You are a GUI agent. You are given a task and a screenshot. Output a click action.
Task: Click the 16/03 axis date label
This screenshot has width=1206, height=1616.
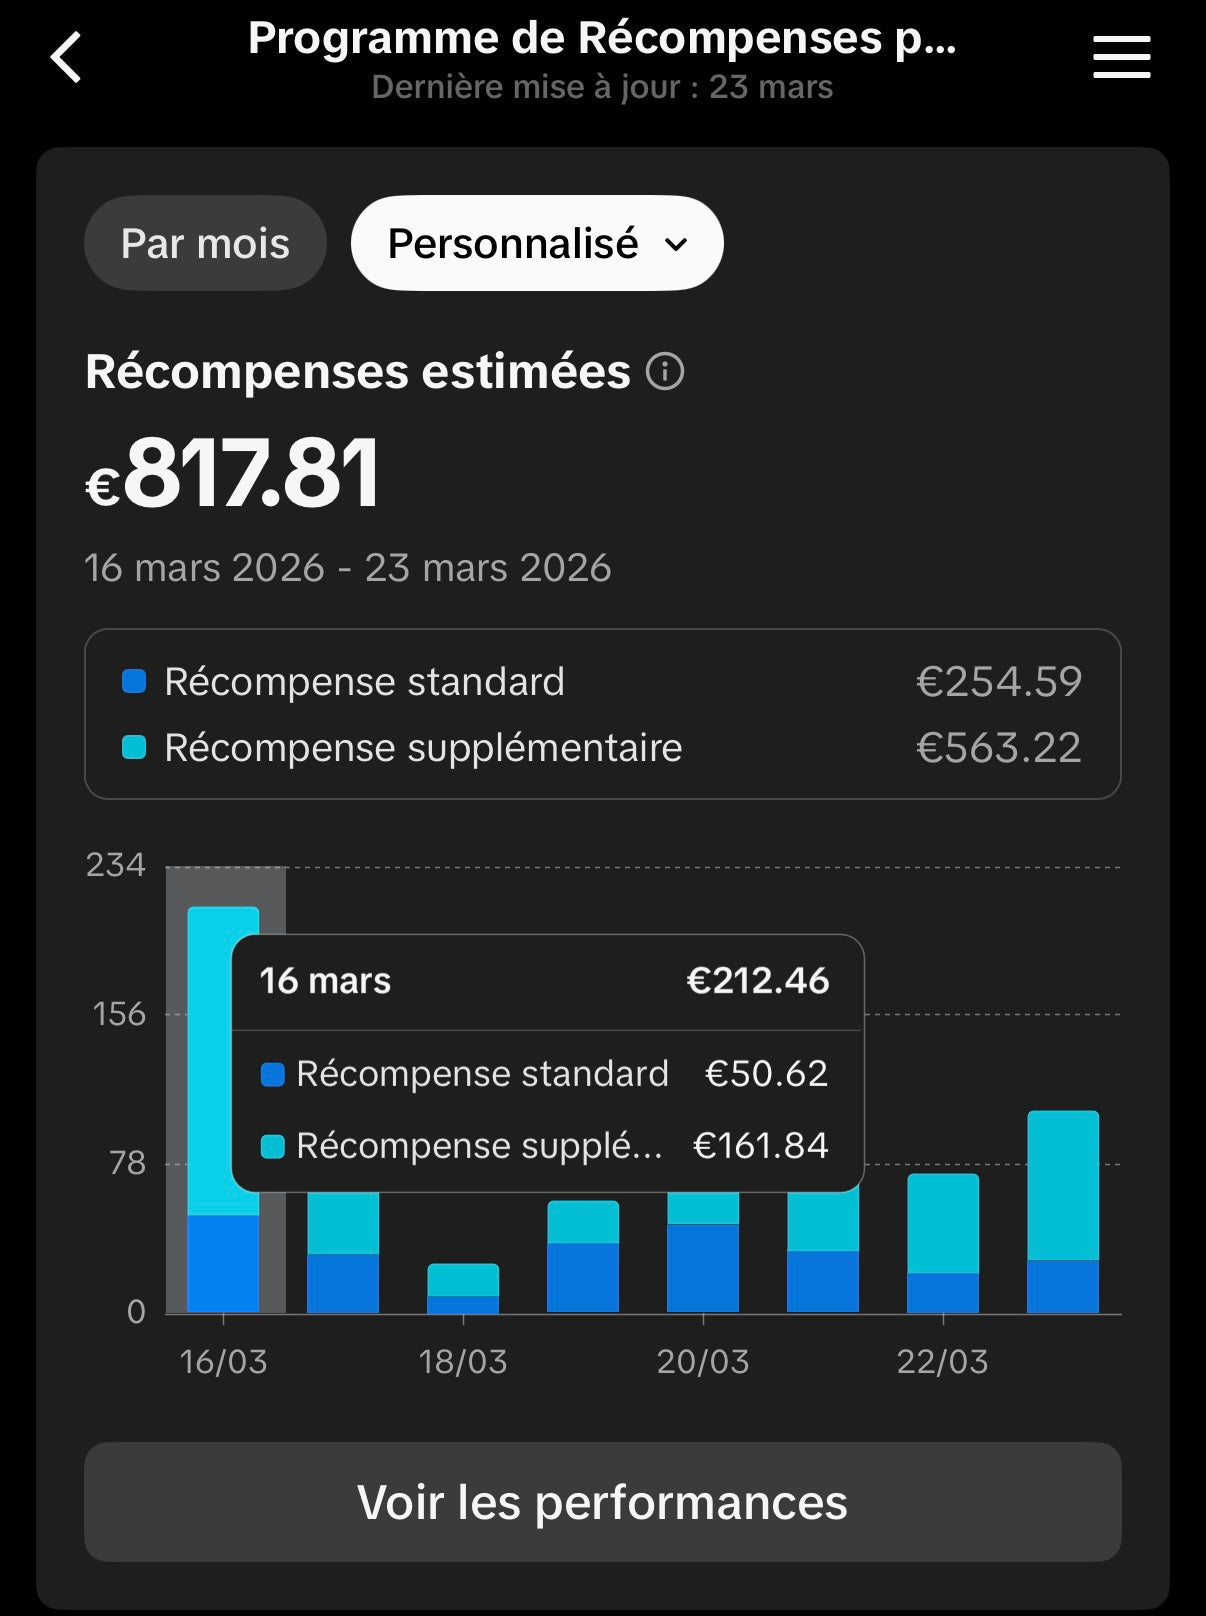(x=223, y=1362)
